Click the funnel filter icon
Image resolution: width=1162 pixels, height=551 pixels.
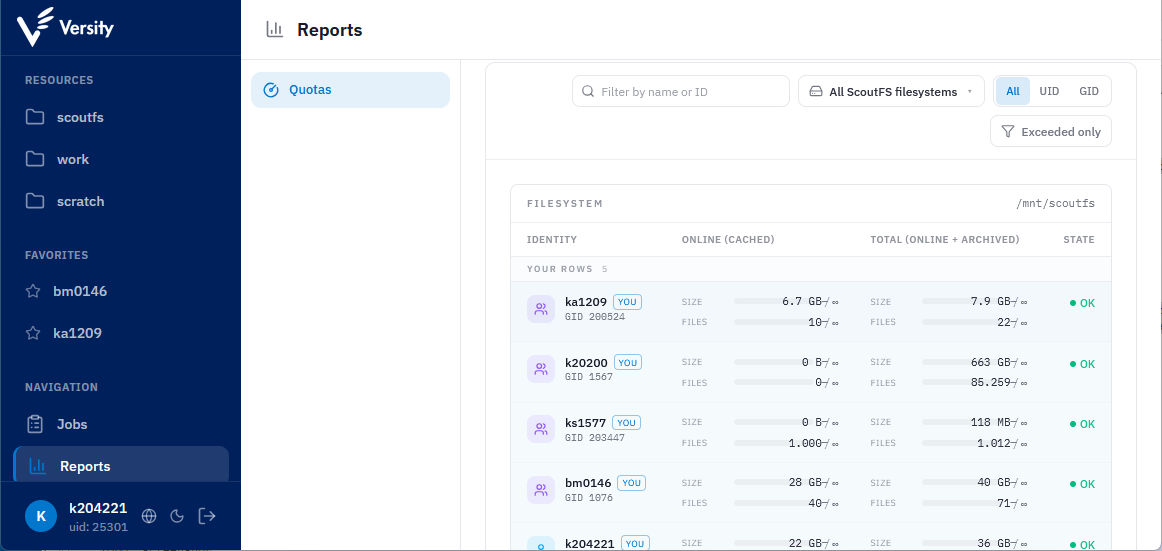click(1008, 131)
